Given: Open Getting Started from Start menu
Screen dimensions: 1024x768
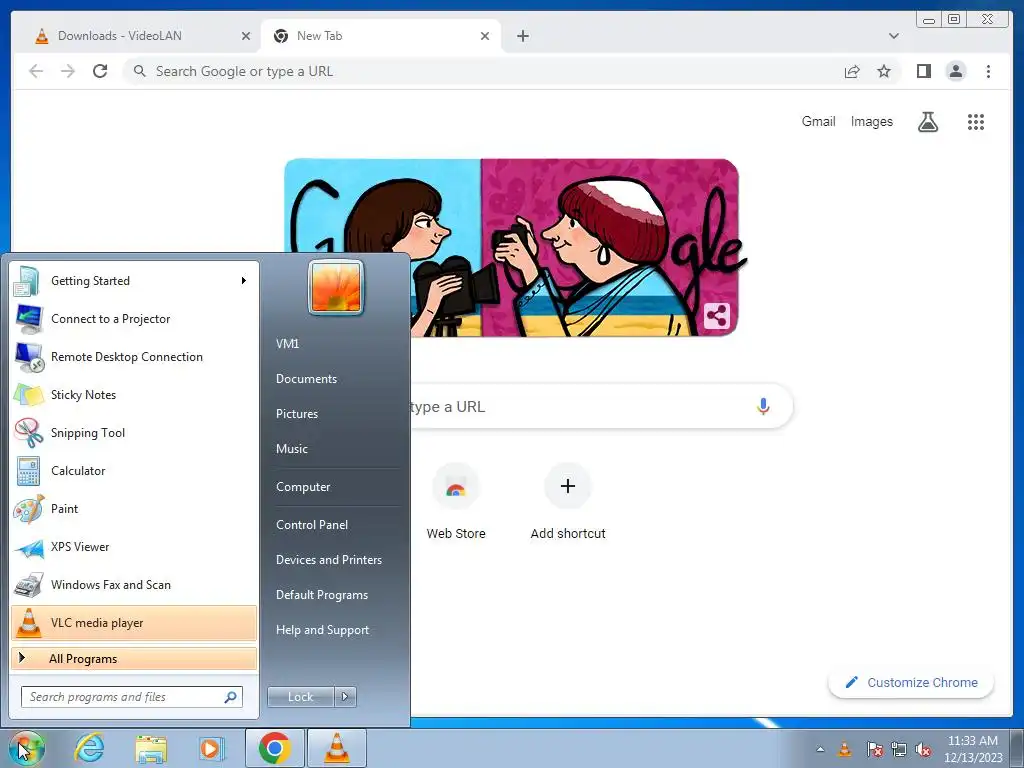Looking at the screenshot, I should pos(134,281).
